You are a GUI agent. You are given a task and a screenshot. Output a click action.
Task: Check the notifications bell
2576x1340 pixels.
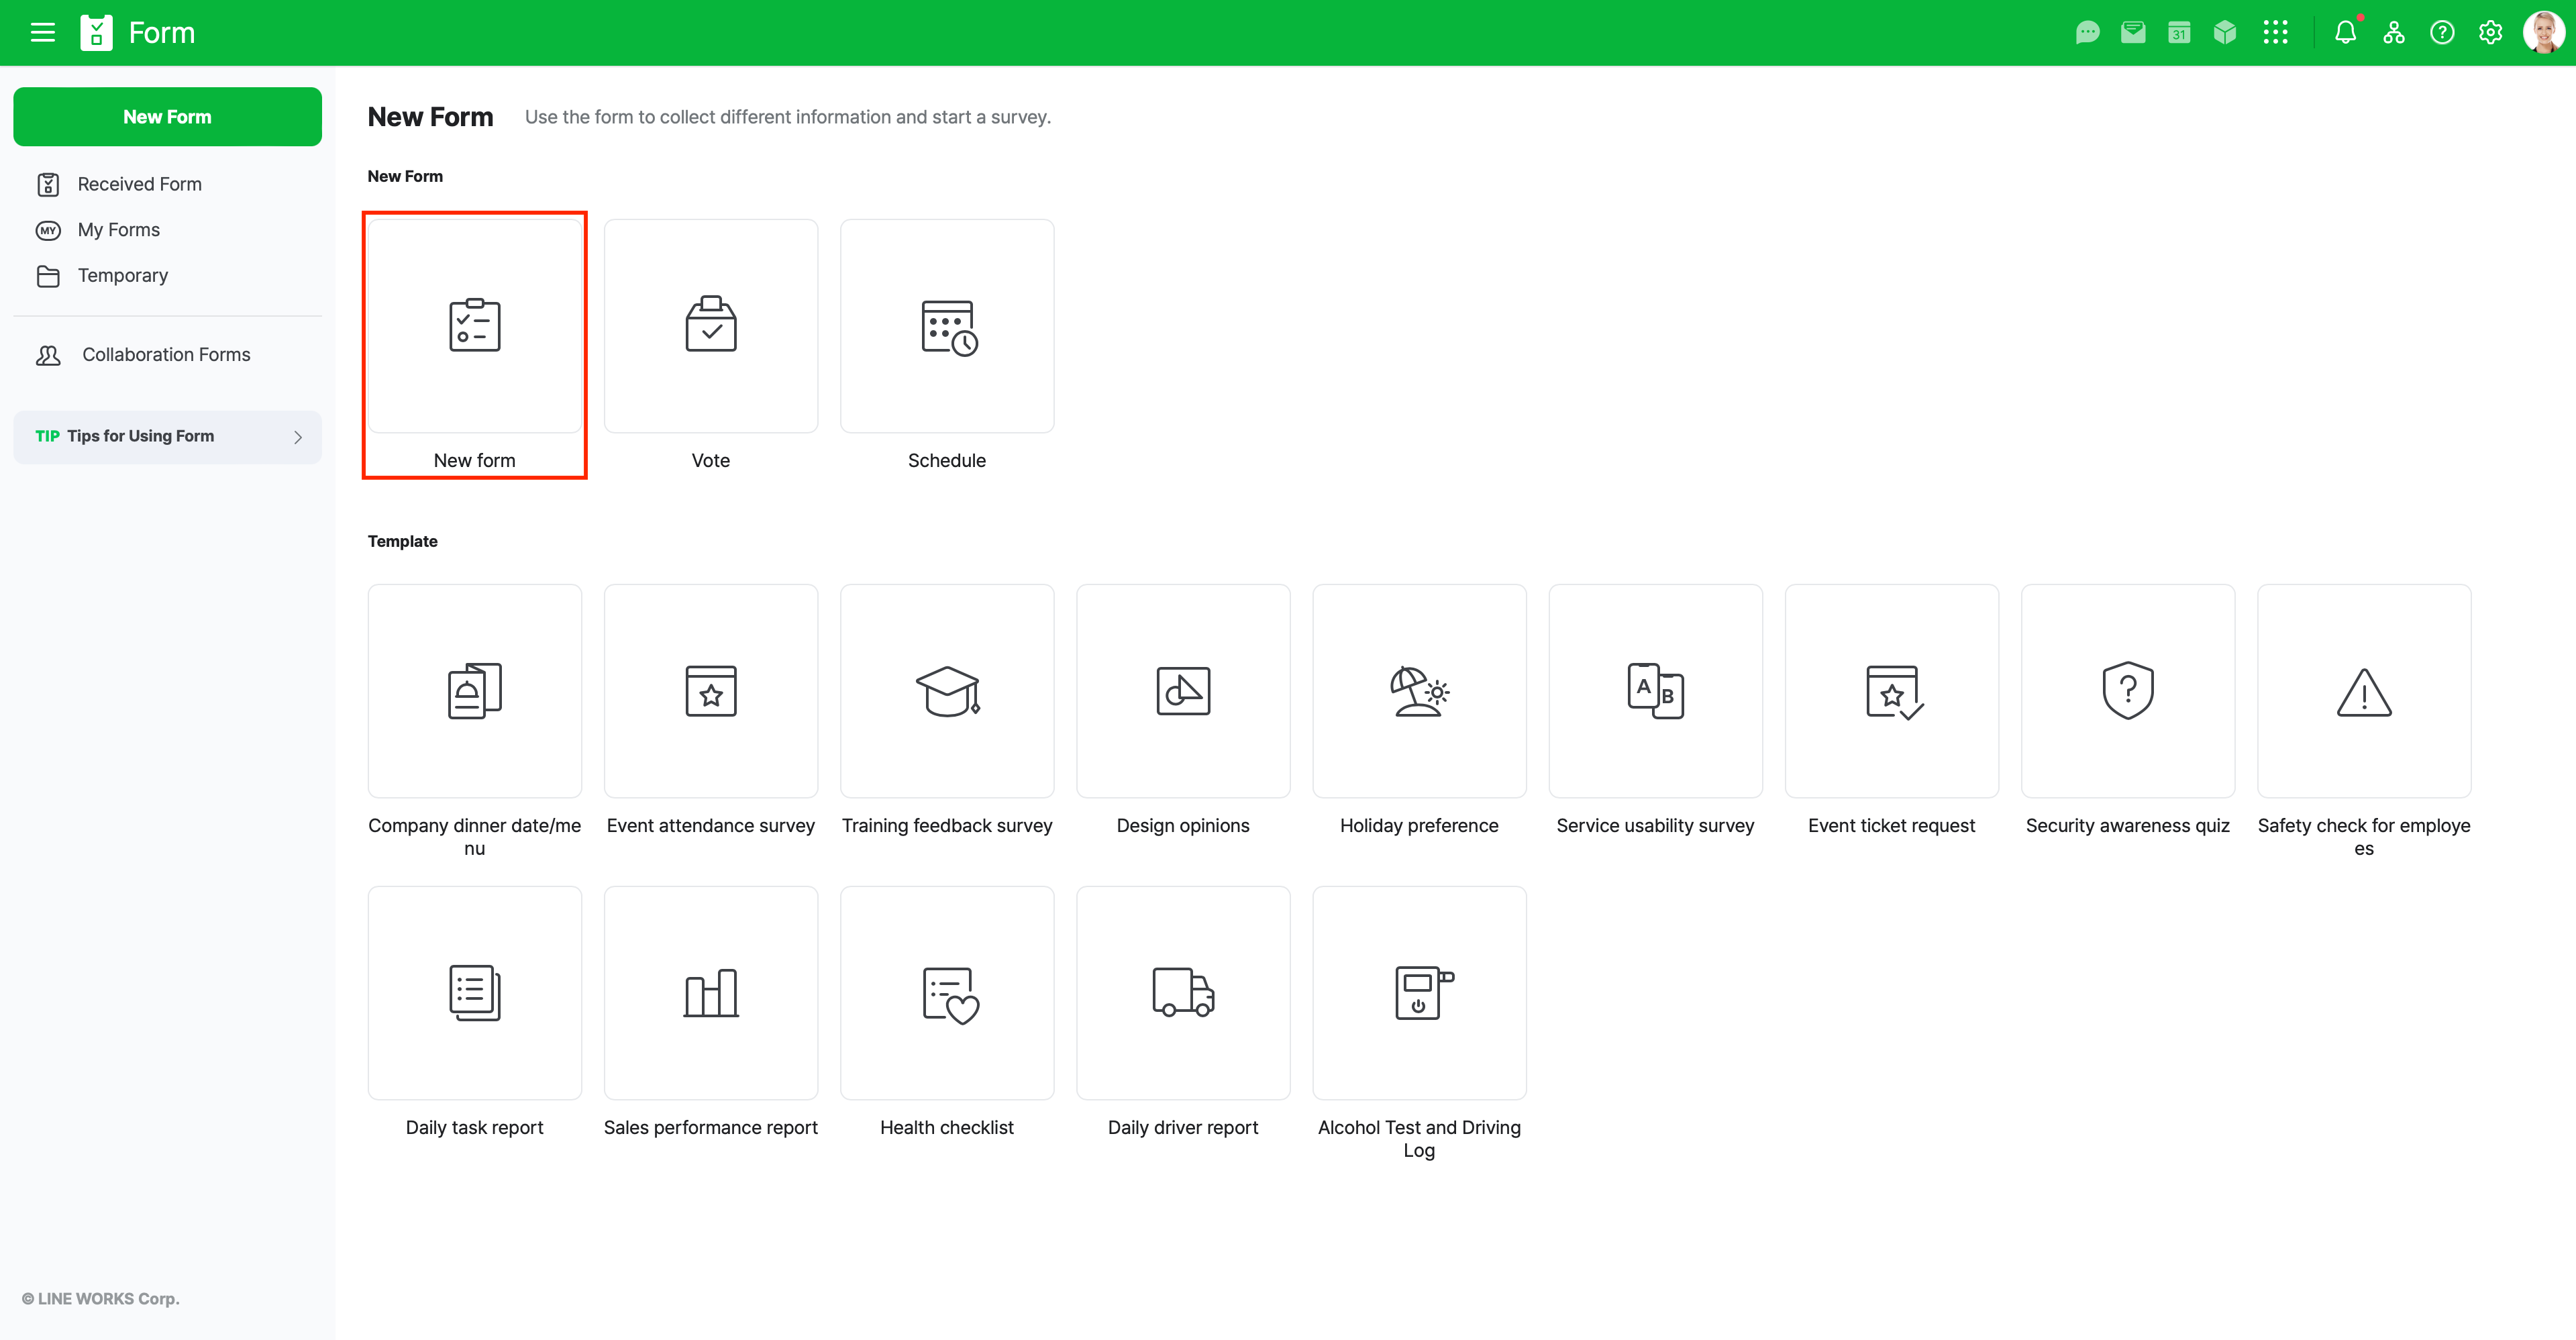[x=2346, y=32]
